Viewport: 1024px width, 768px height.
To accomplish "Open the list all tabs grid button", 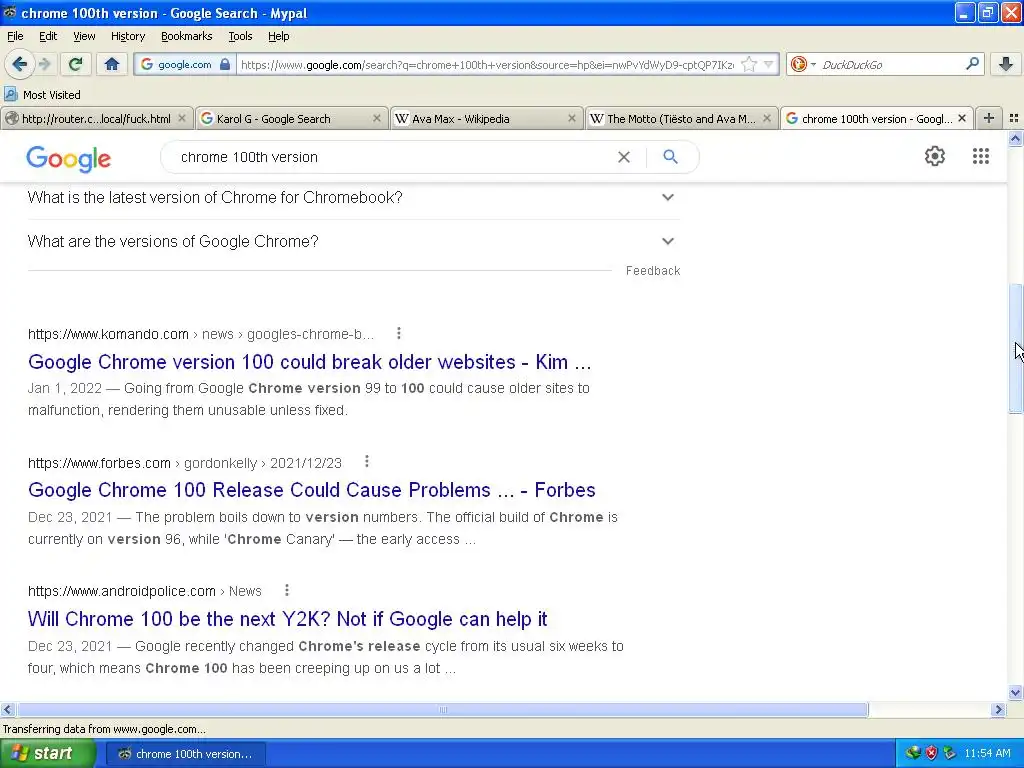I will [1014, 118].
